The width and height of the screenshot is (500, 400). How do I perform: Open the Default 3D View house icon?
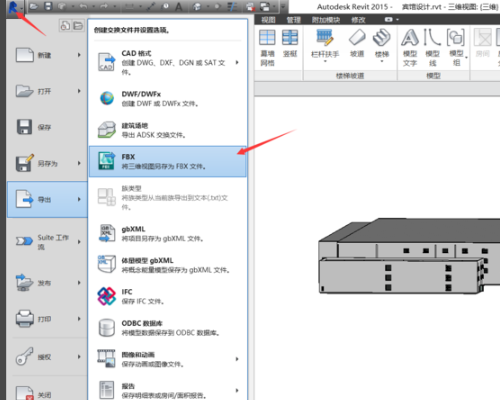coord(197,7)
